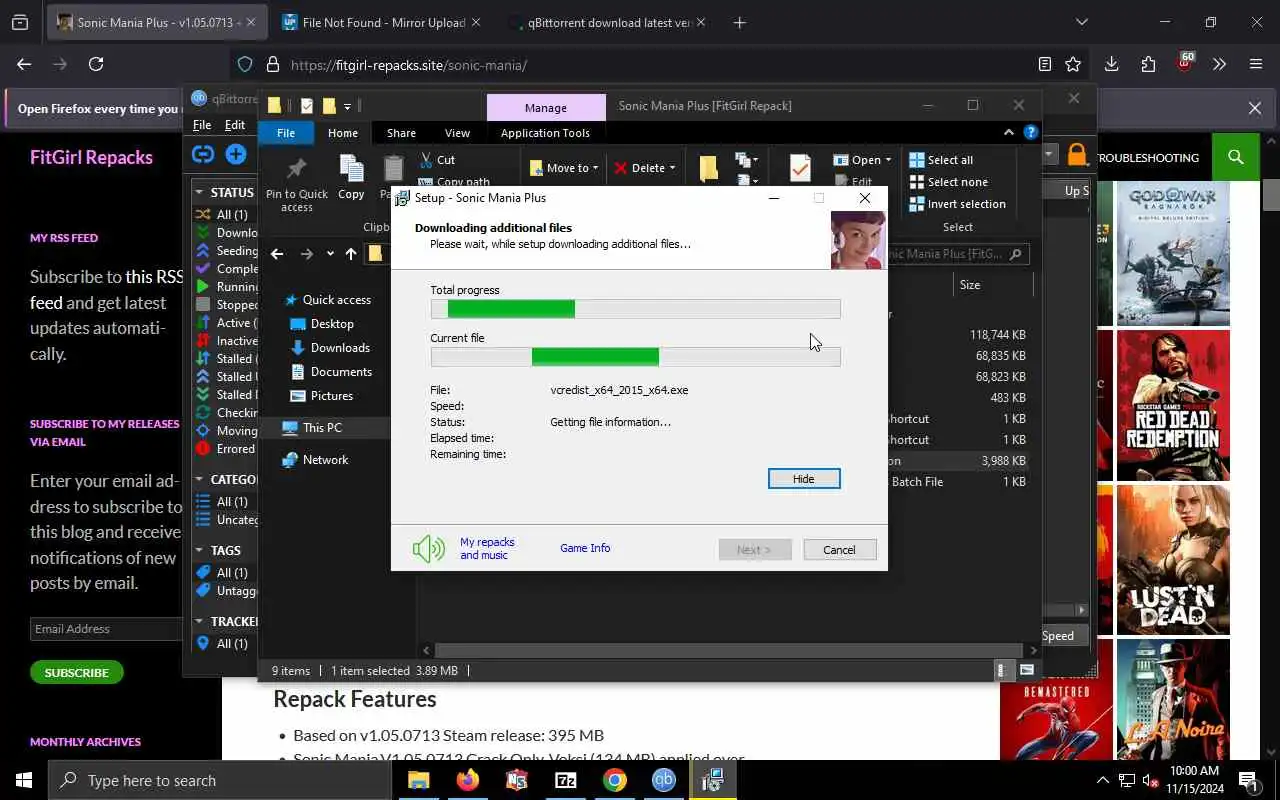Select All (1) under STATUS filter
The width and height of the screenshot is (1280, 800).
point(224,215)
